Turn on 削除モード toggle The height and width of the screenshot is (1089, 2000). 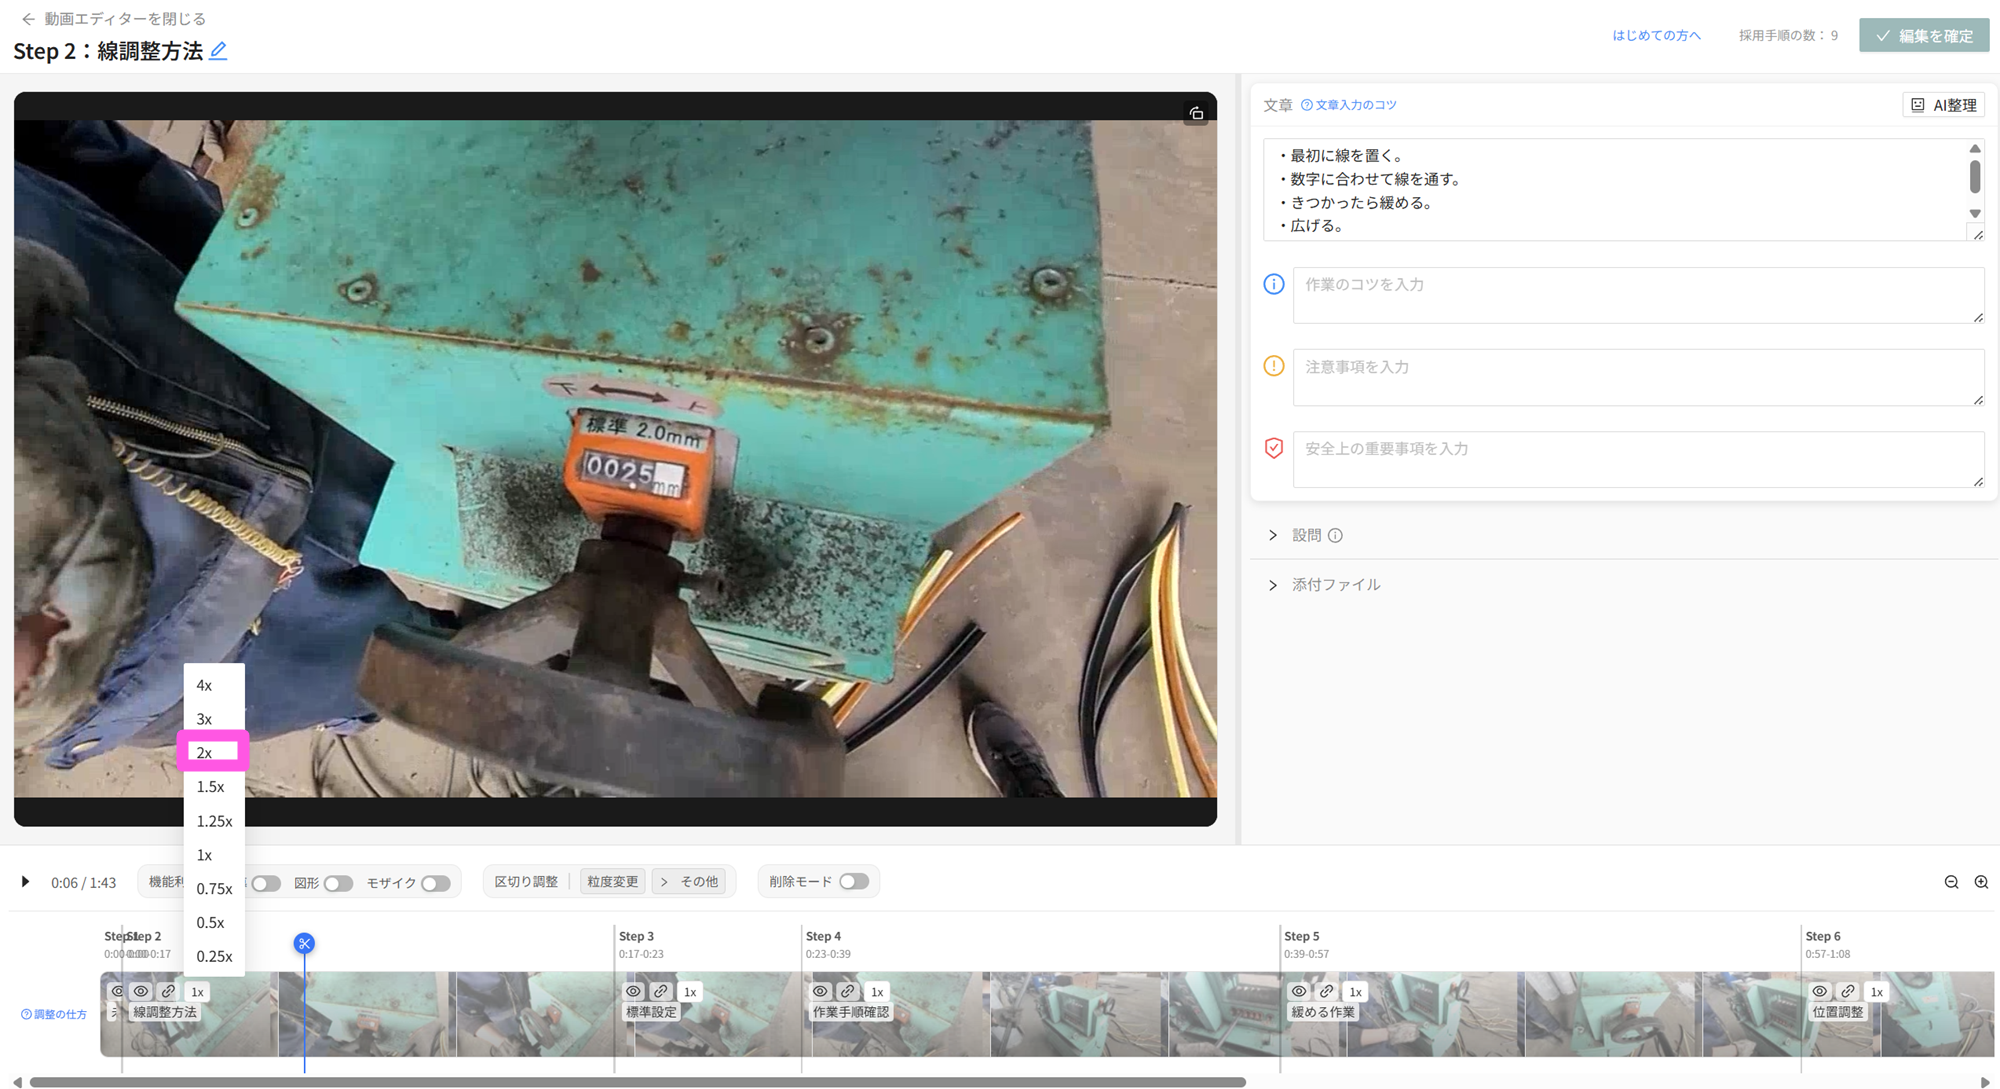tap(853, 881)
